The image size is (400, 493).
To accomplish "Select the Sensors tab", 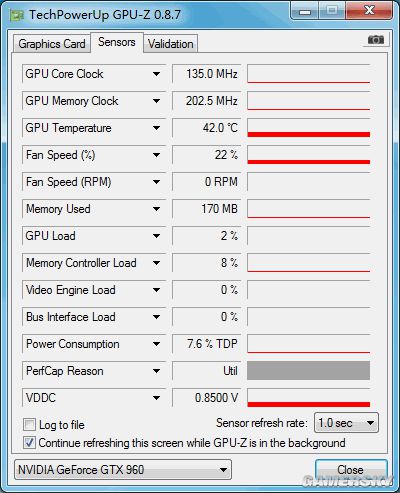I will coord(117,42).
